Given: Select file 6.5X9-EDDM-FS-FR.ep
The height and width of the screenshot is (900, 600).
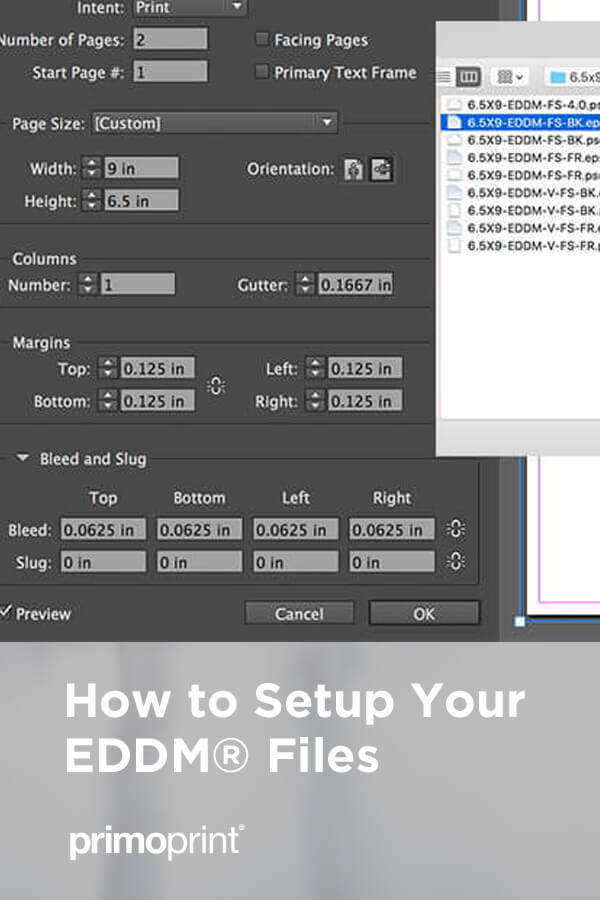Looking at the screenshot, I should (x=521, y=157).
